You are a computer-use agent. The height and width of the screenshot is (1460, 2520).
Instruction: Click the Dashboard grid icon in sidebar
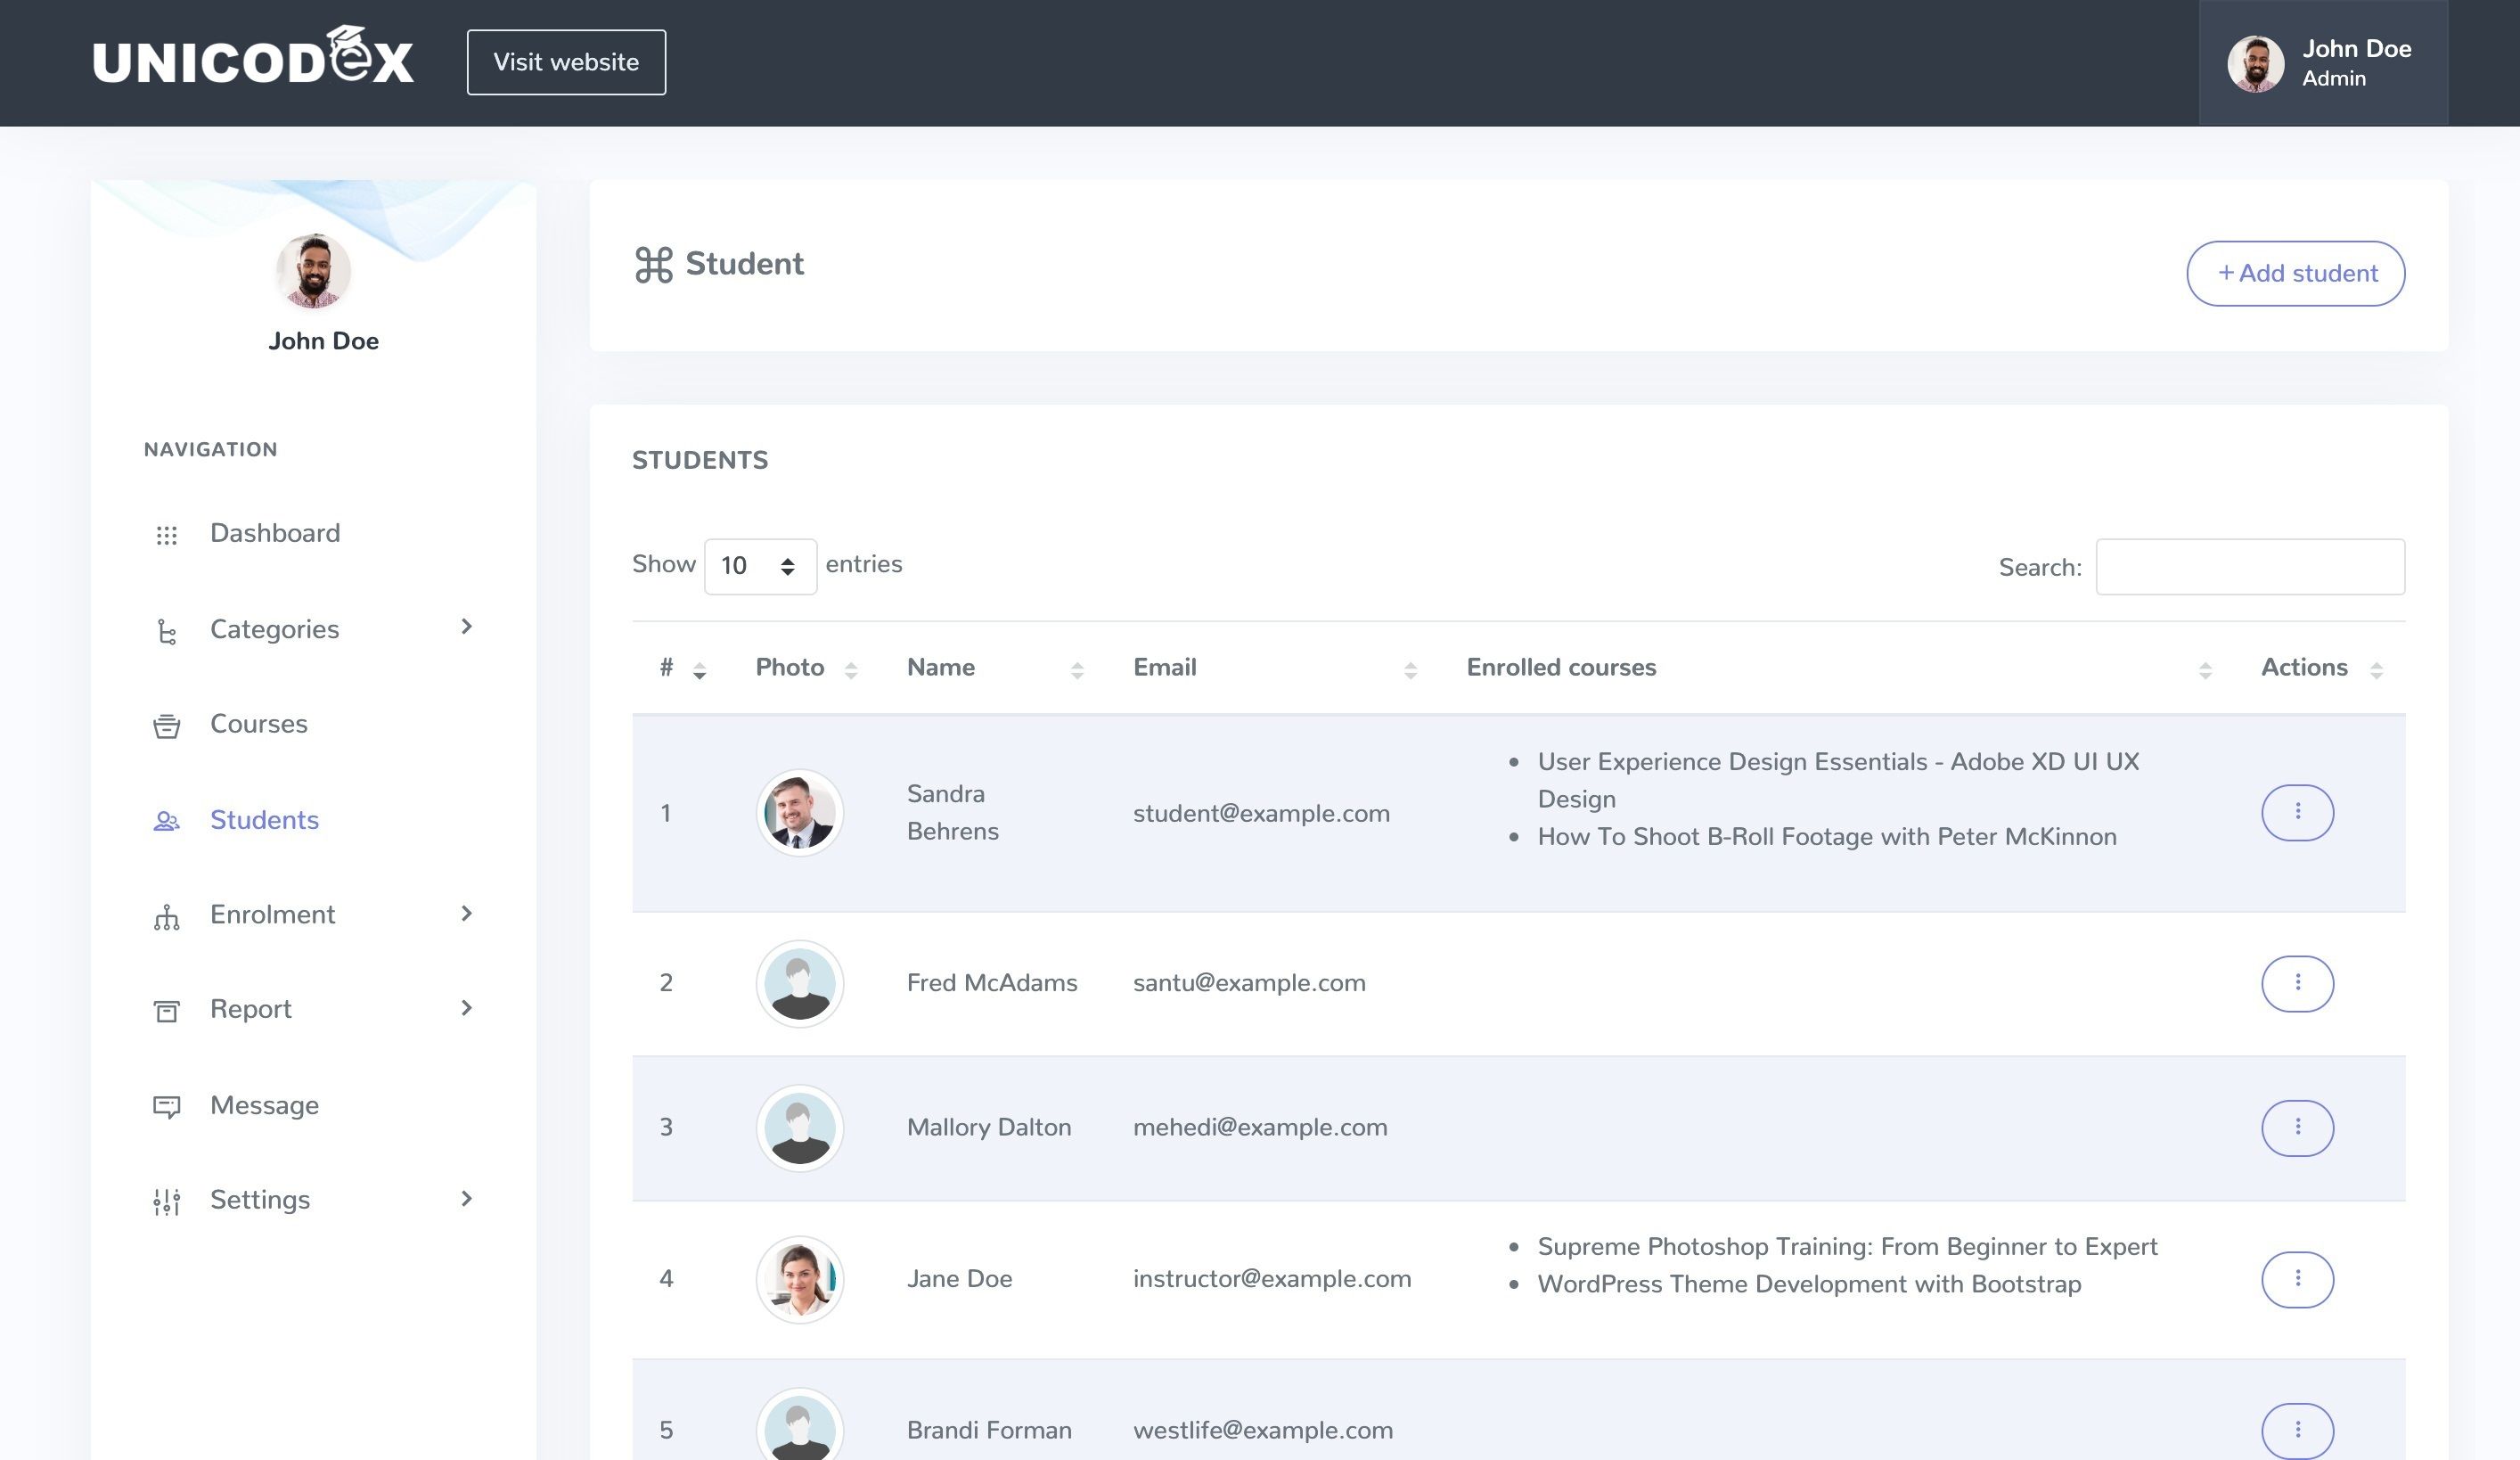167,535
